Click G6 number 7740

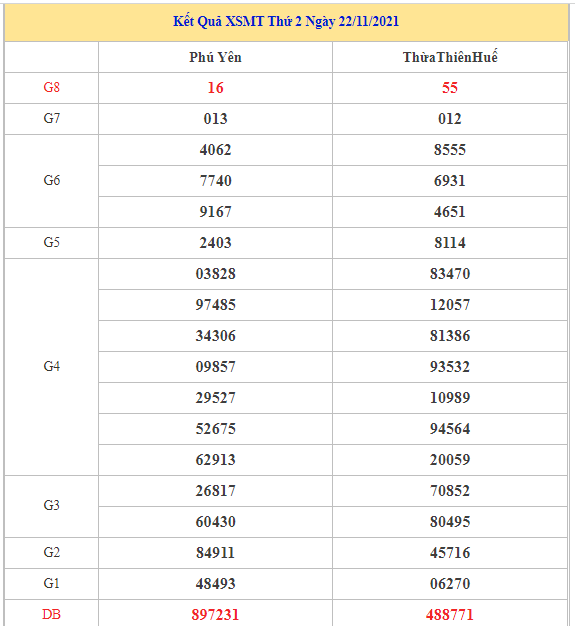(215, 181)
